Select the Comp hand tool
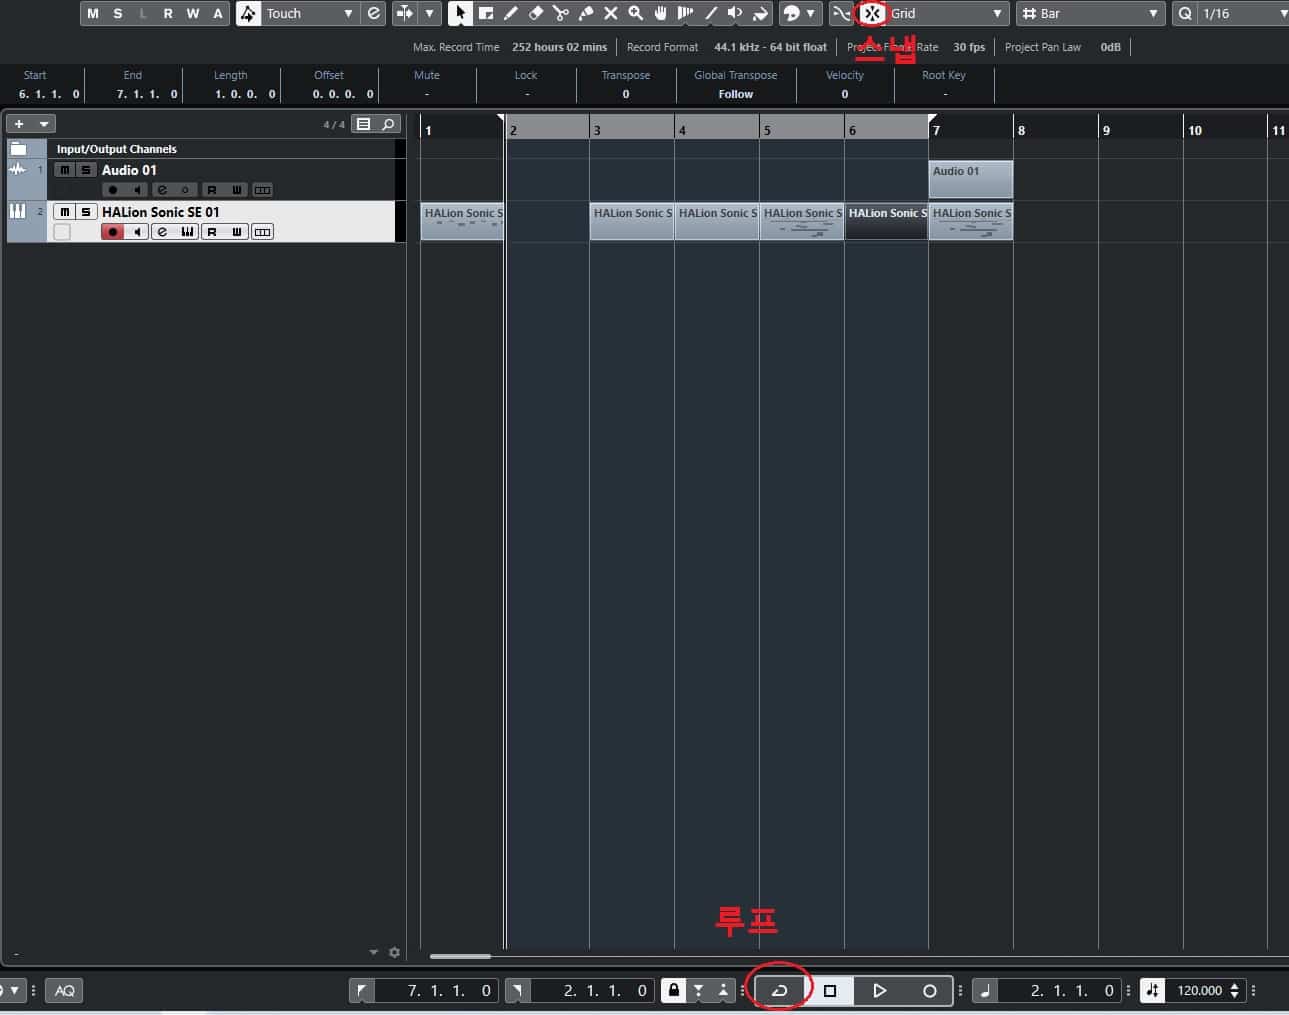The height and width of the screenshot is (1015, 1289). (x=661, y=13)
